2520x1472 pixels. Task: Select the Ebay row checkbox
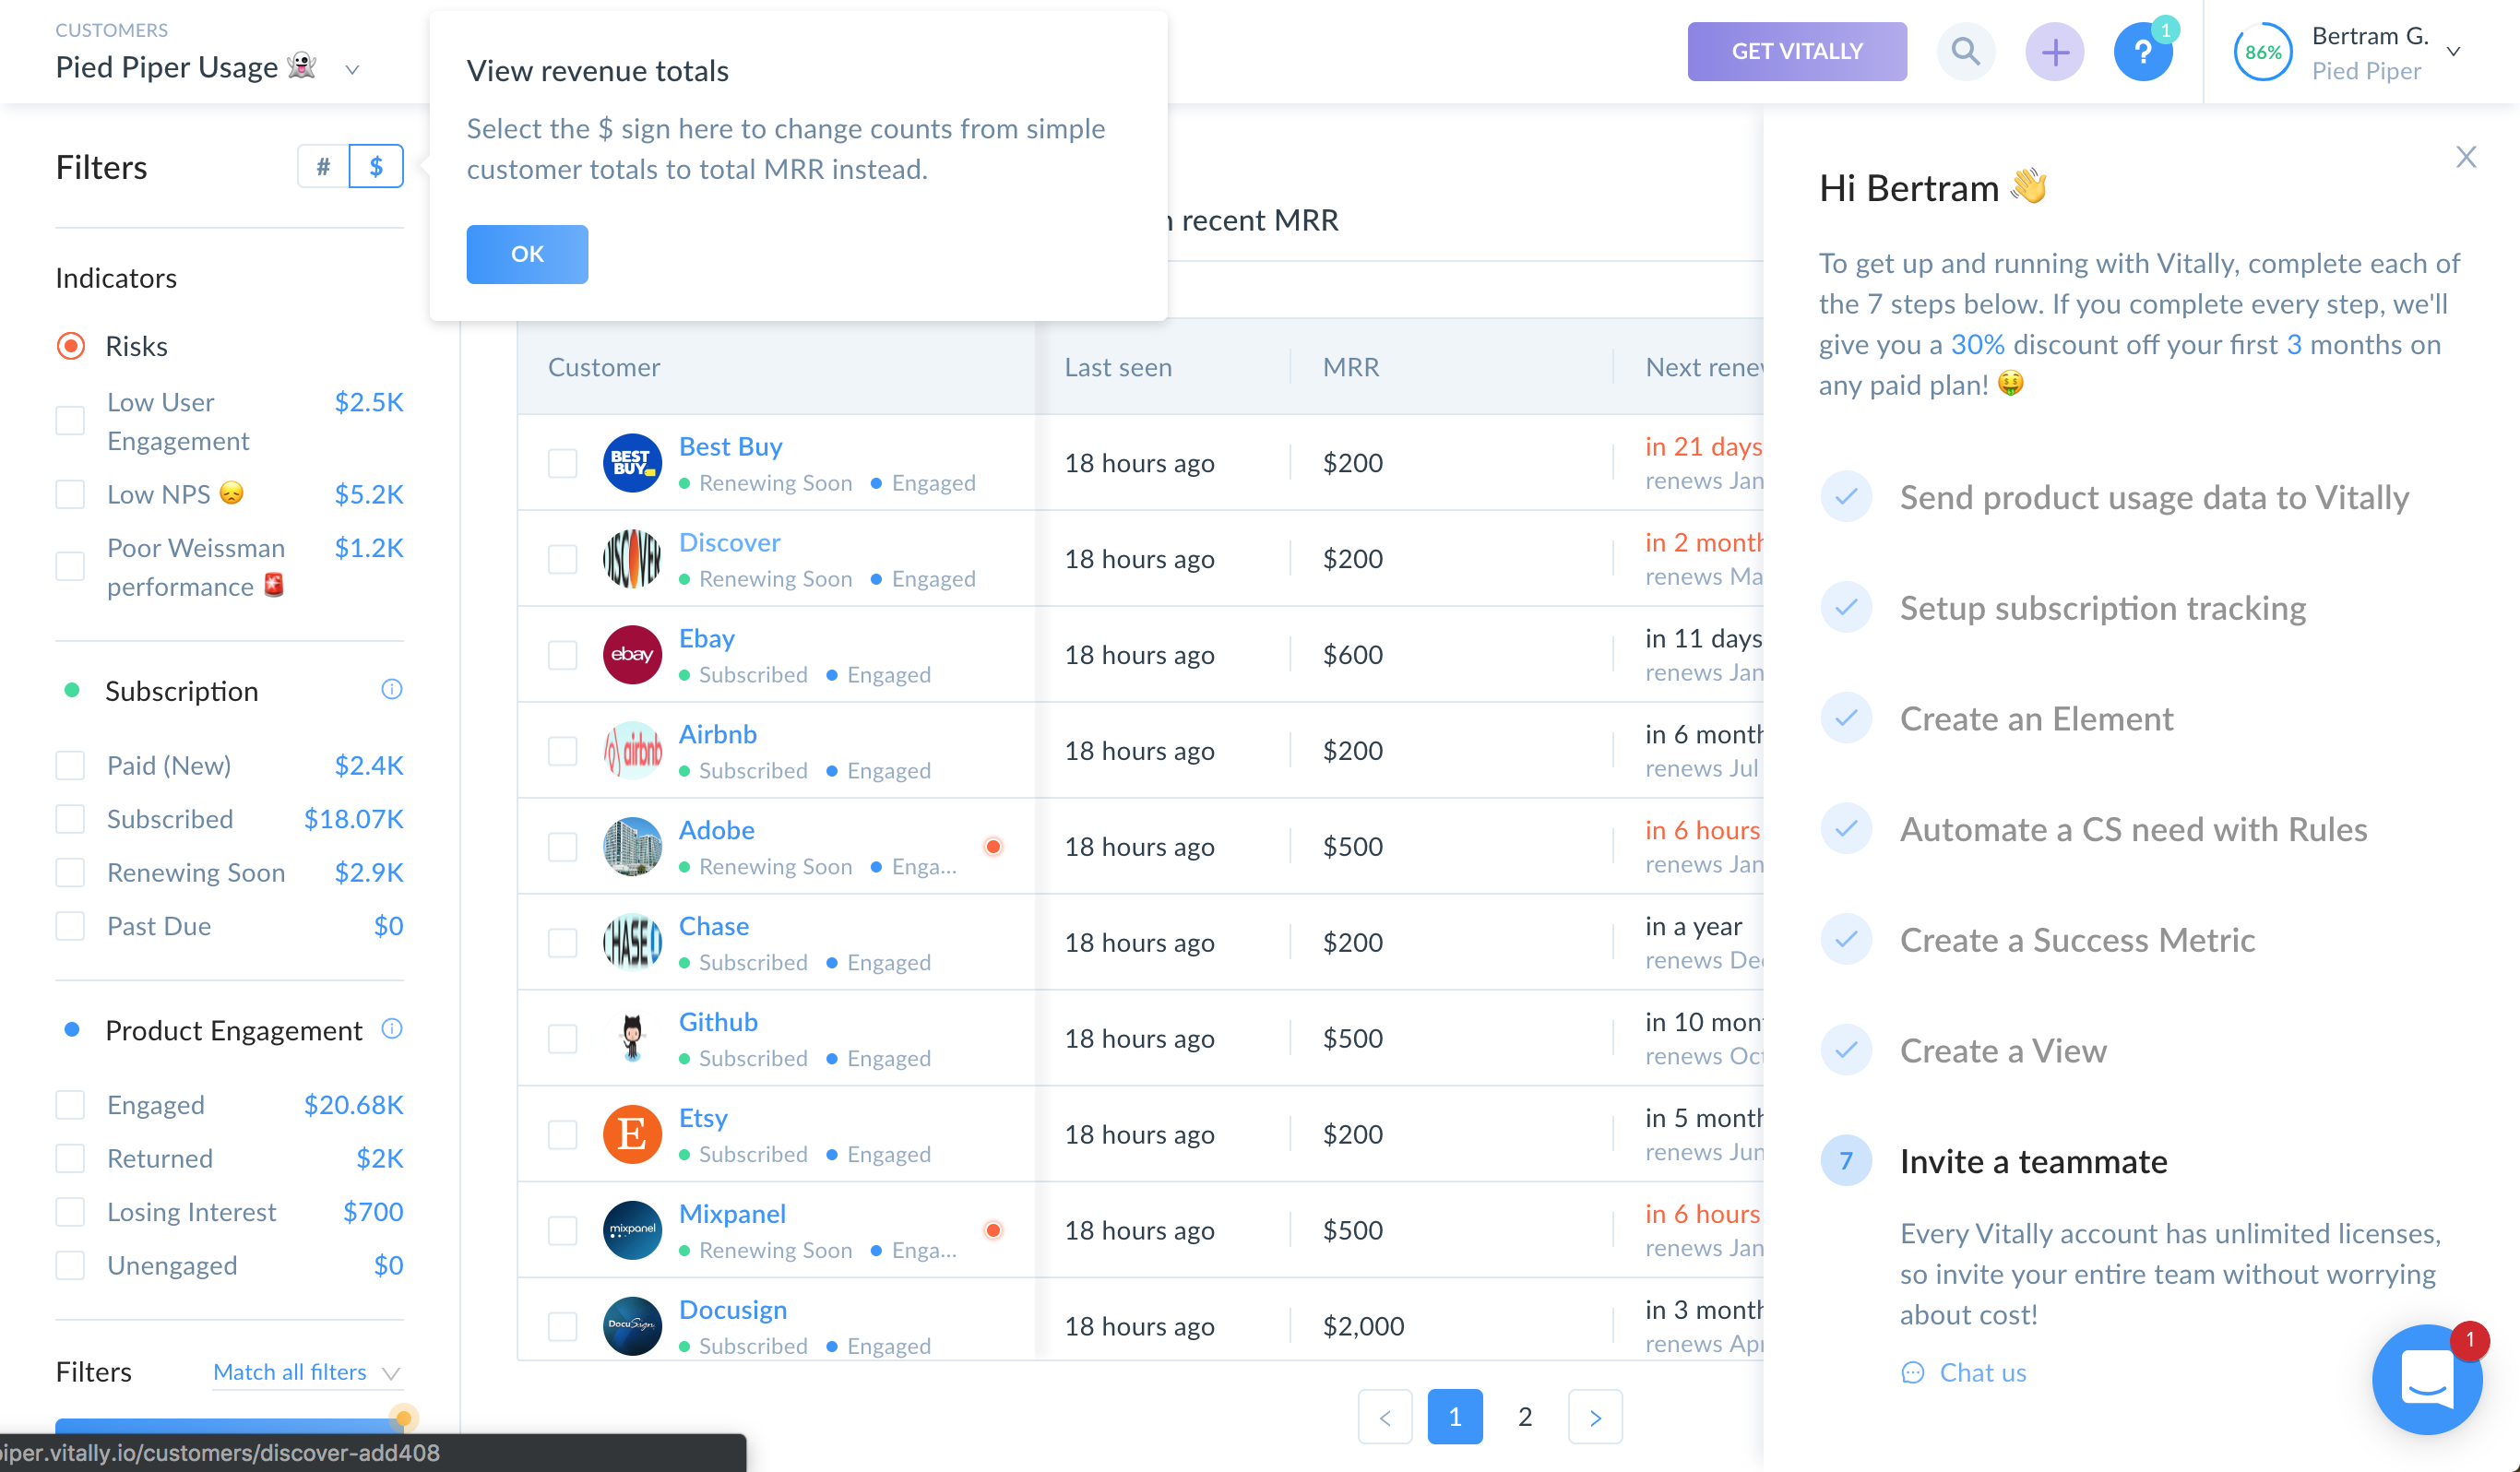click(x=563, y=655)
